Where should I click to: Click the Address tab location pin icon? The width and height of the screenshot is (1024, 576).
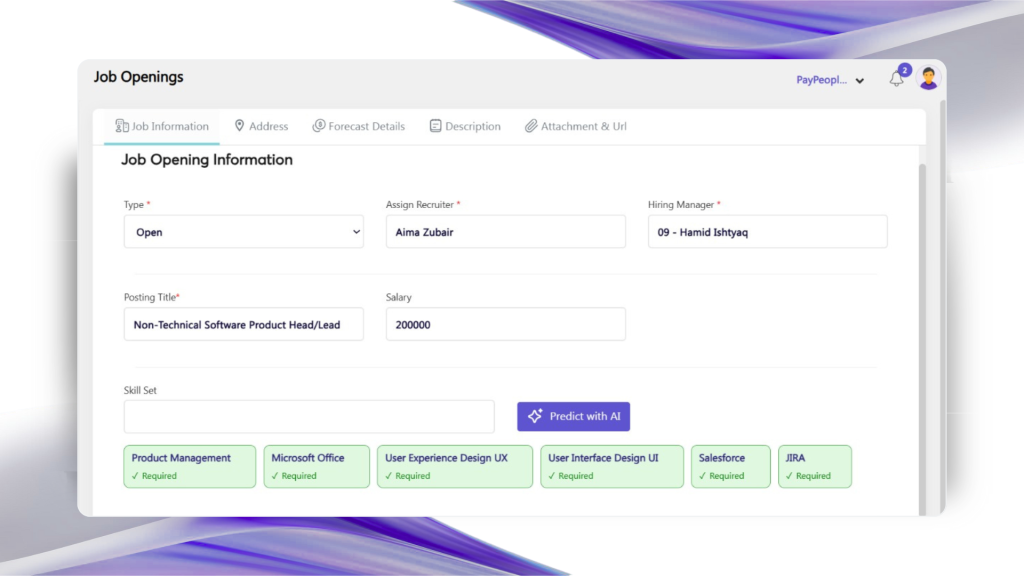(240, 126)
